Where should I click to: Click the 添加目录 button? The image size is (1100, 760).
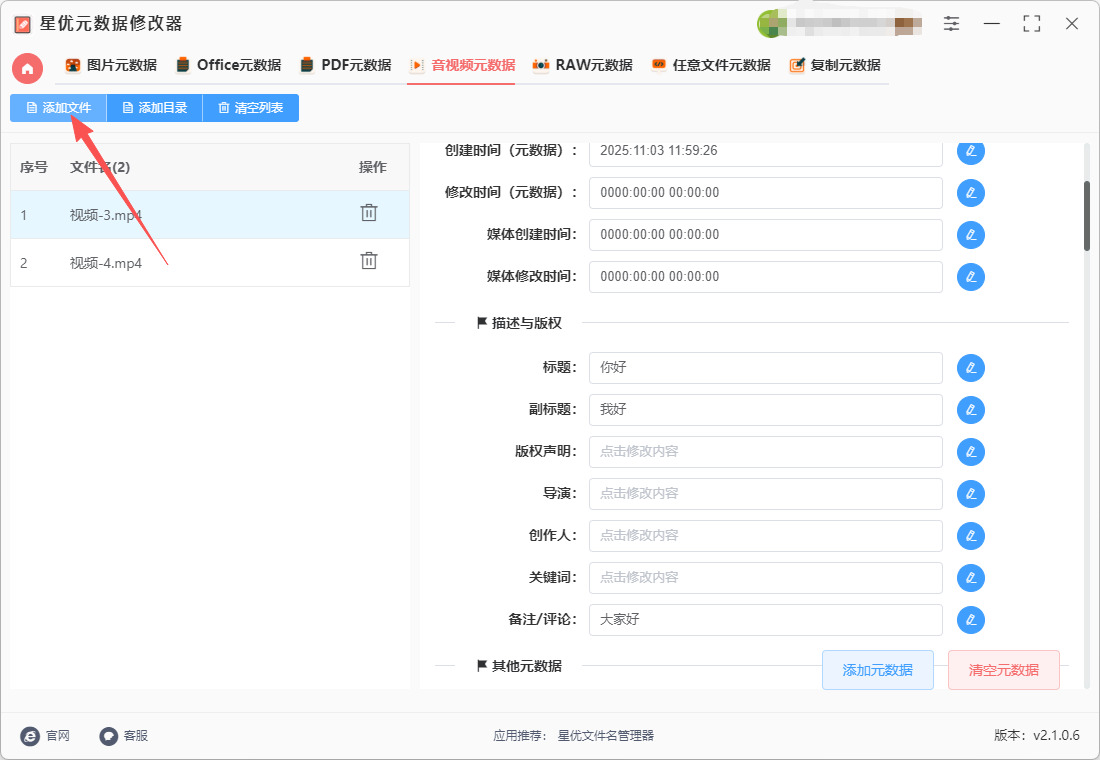tap(154, 108)
